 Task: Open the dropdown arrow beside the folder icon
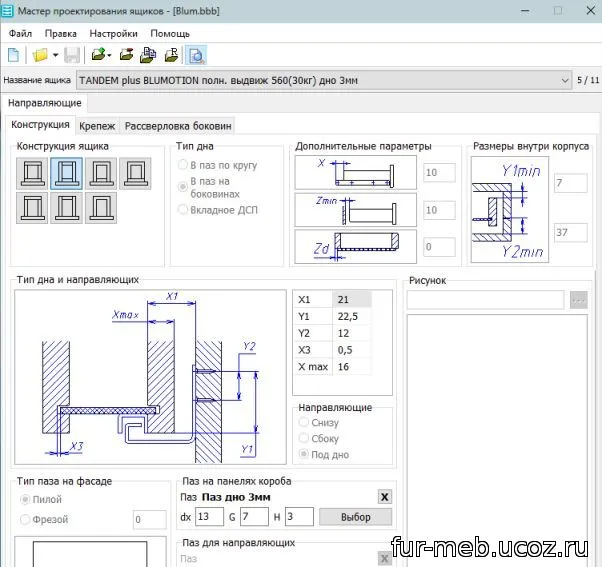click(55, 55)
